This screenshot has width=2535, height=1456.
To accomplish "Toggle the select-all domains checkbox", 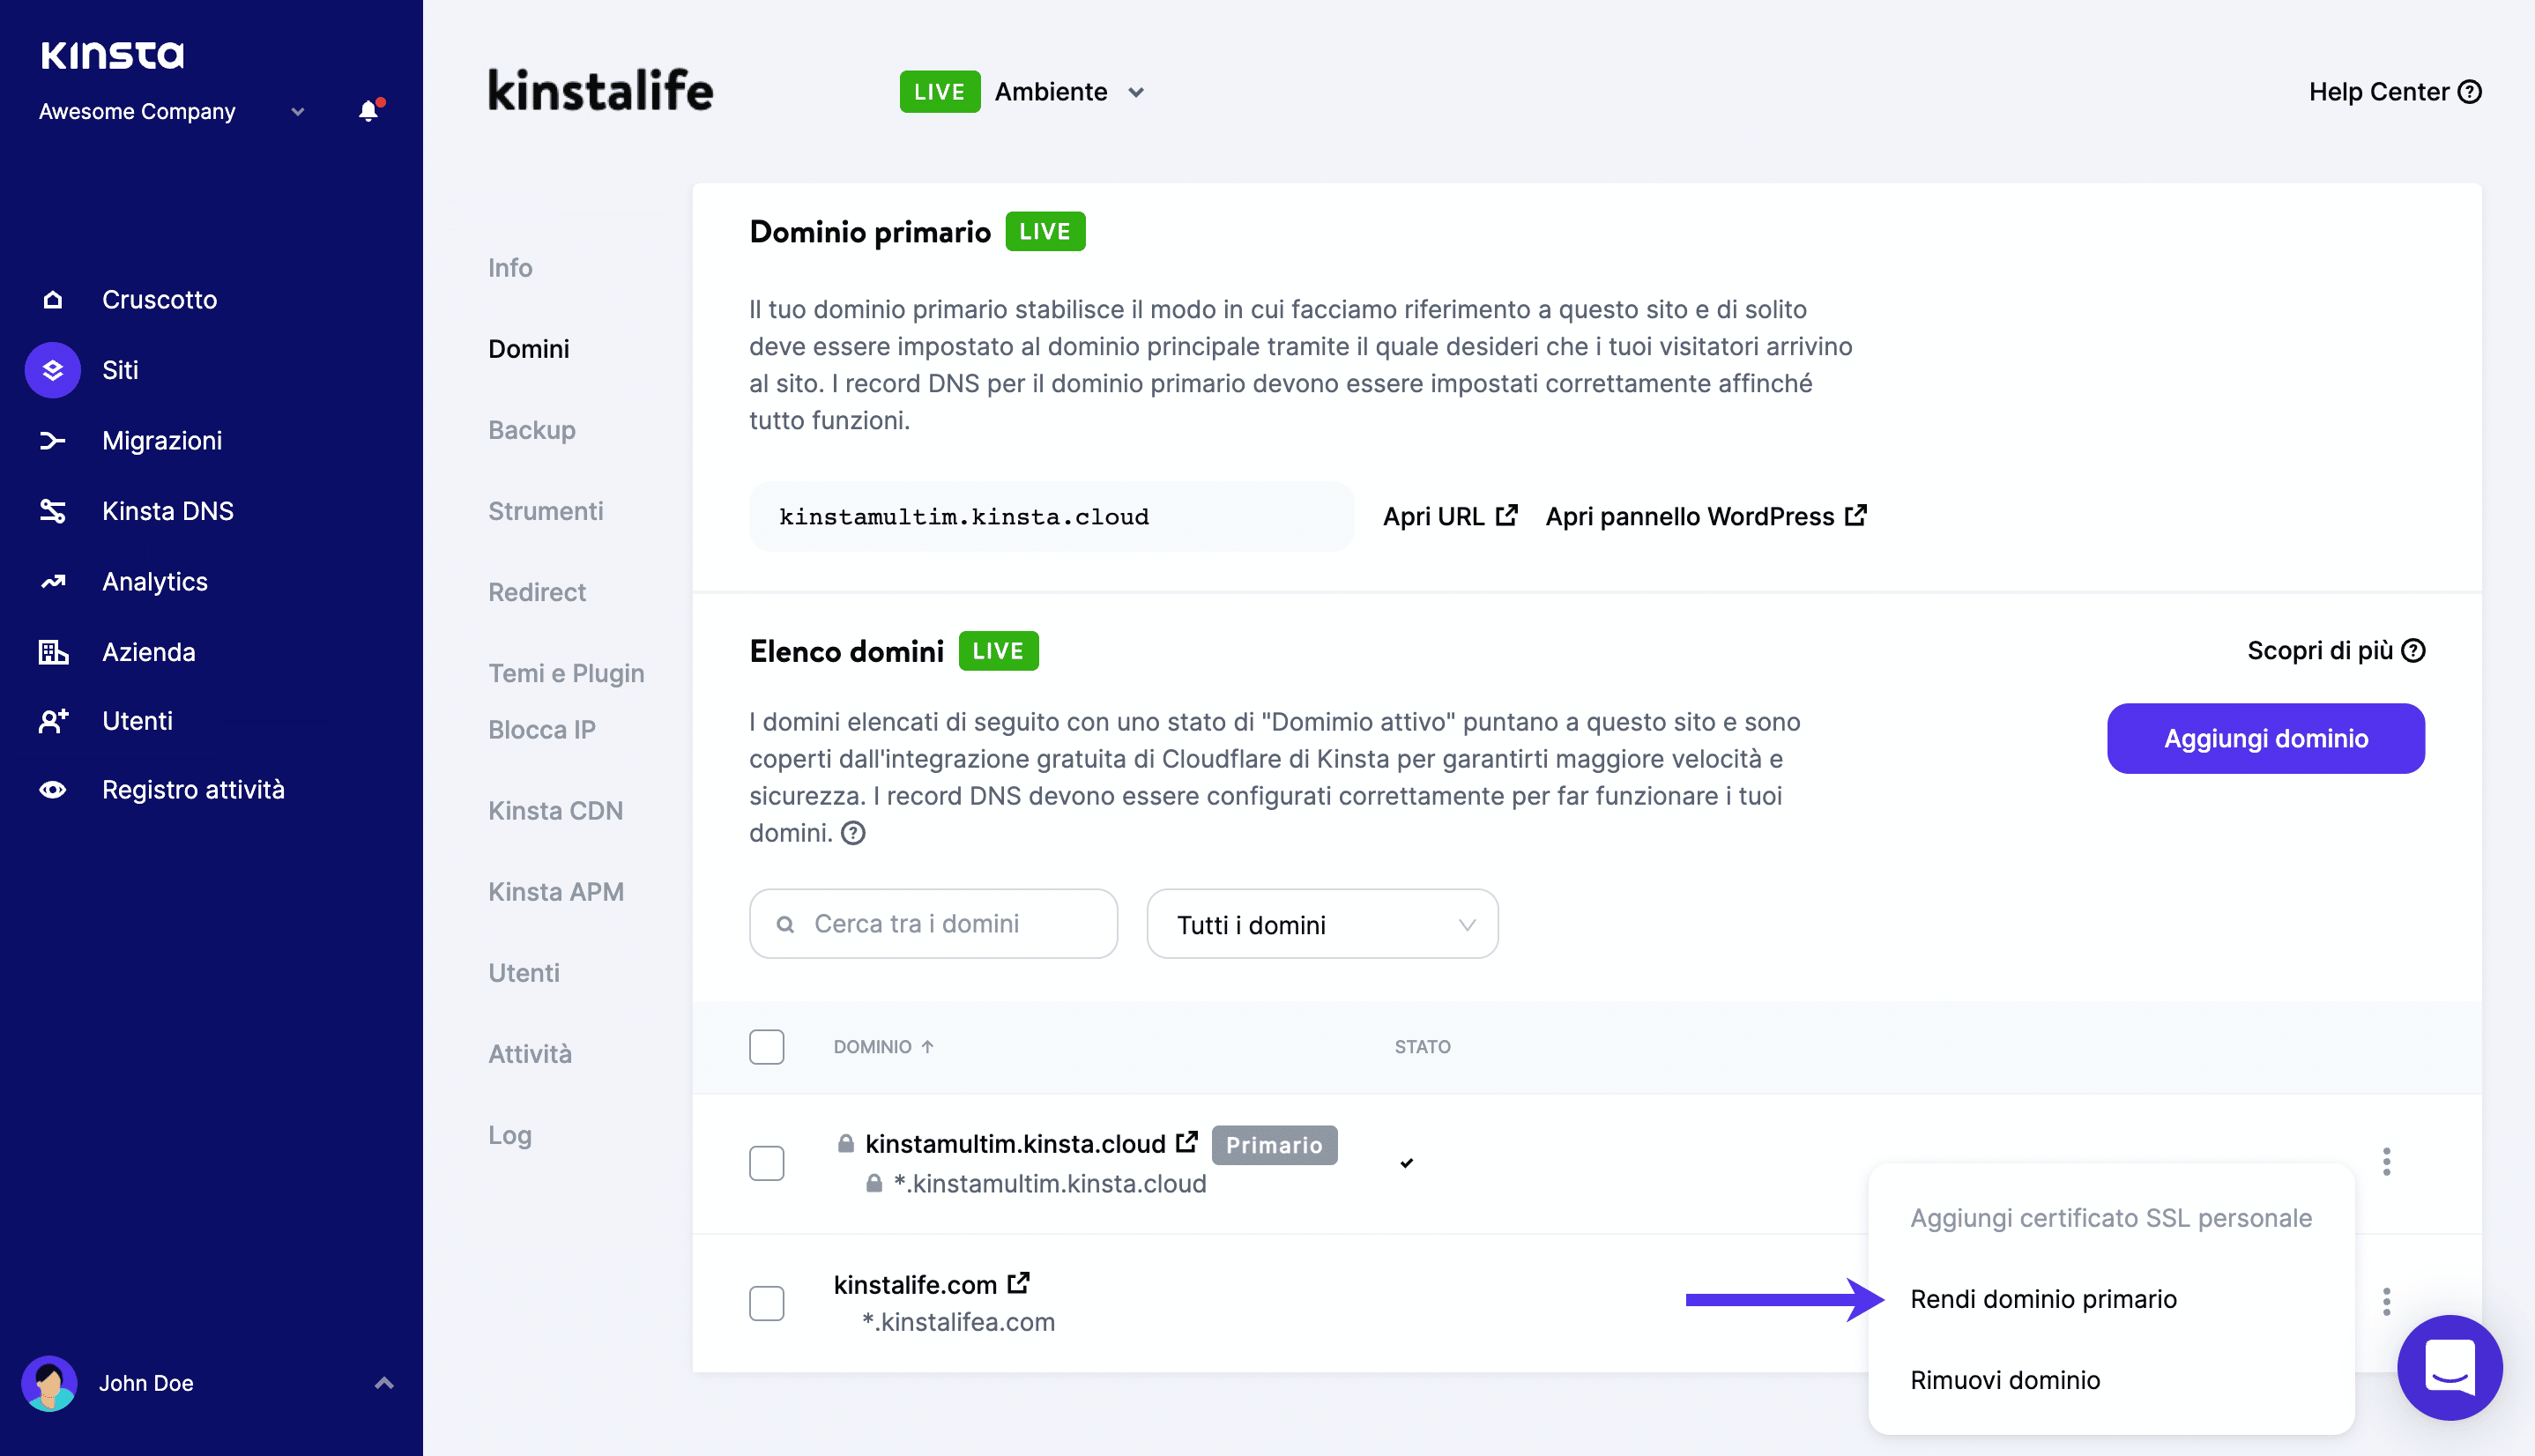I will pos(767,1047).
